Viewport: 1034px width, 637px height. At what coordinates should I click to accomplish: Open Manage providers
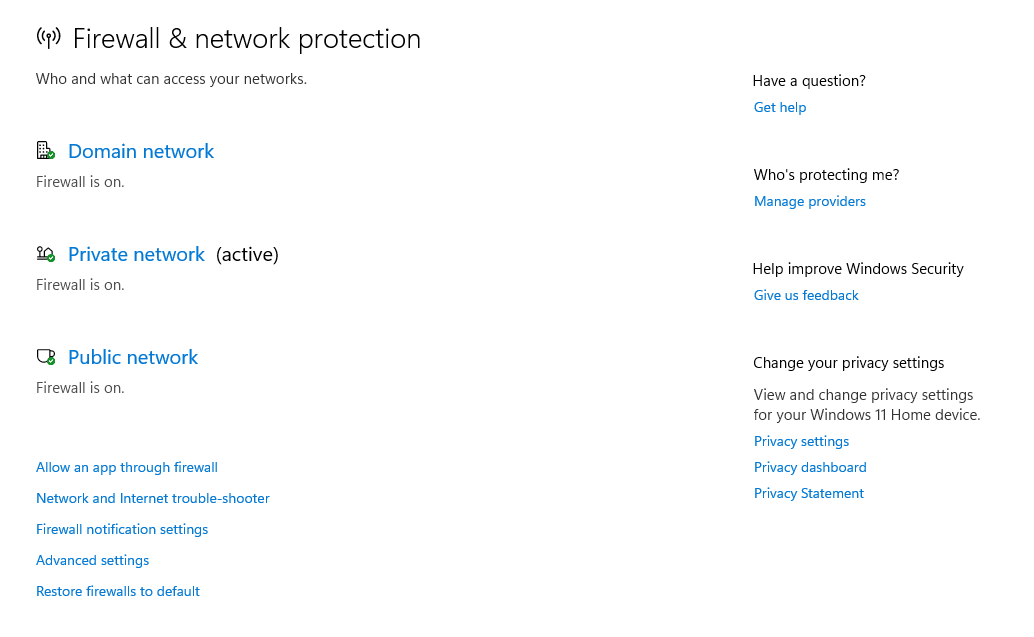pos(809,201)
